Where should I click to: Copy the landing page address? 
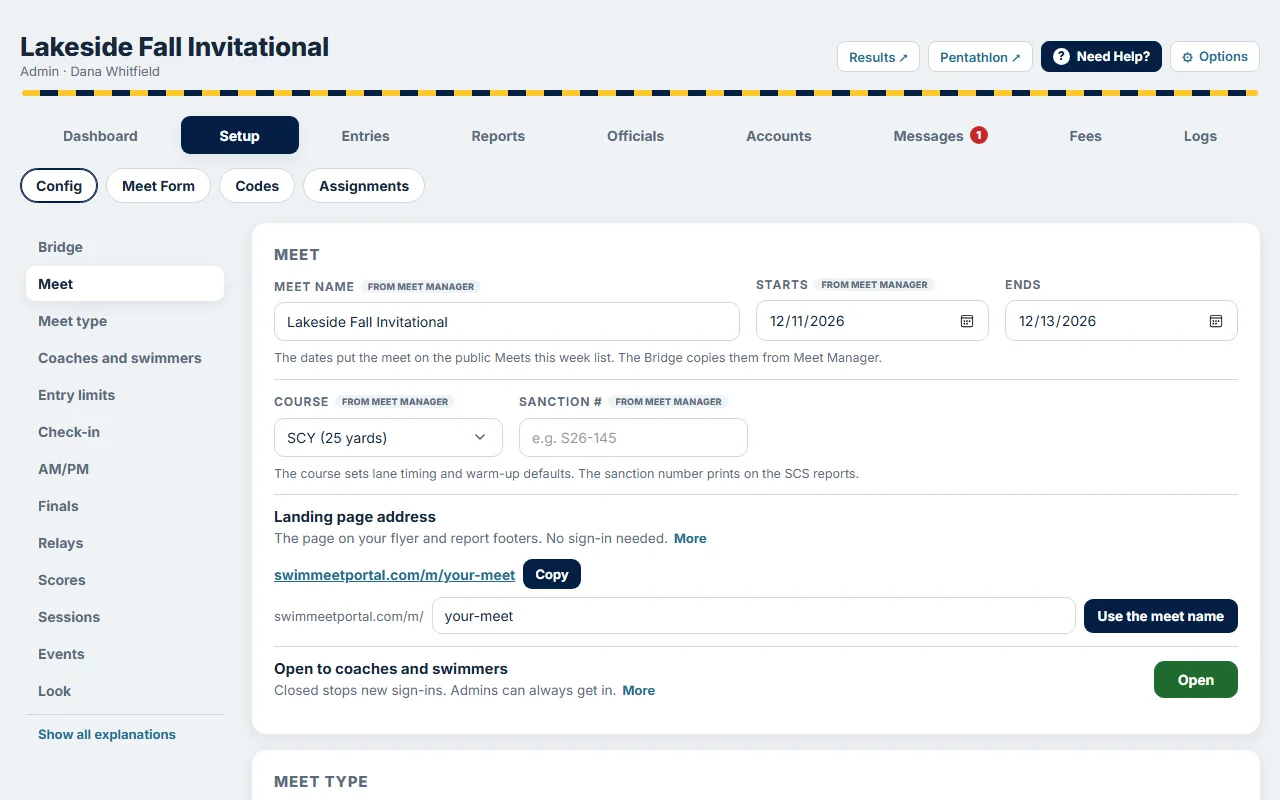[x=552, y=575]
